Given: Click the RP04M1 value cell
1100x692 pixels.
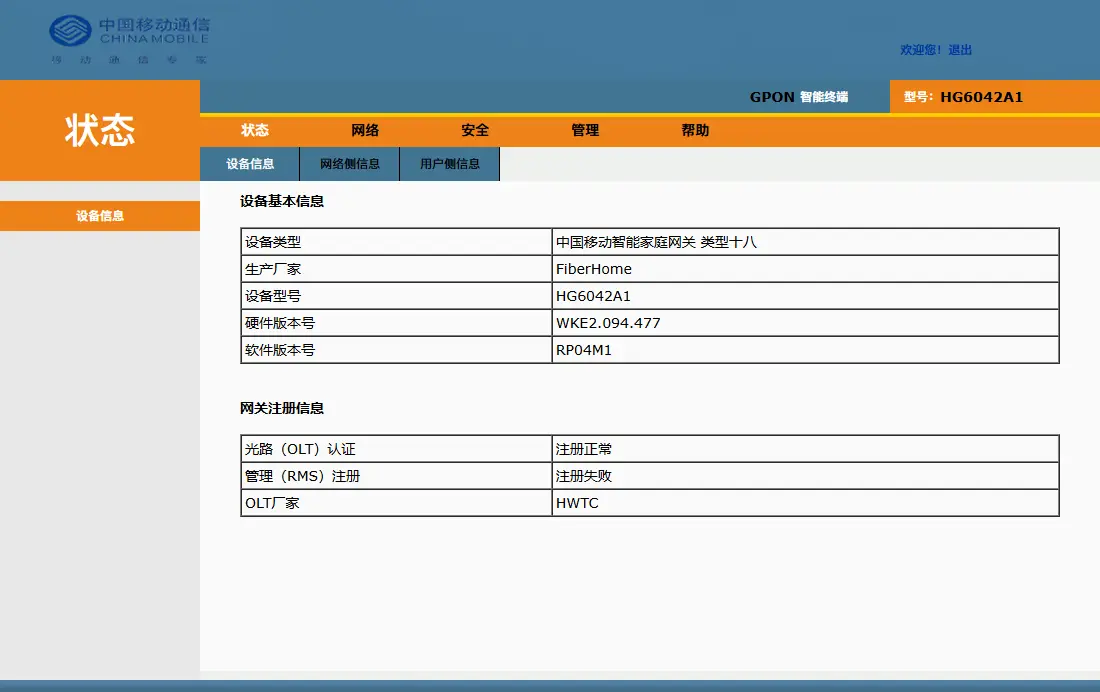Looking at the screenshot, I should pyautogui.click(x=805, y=350).
